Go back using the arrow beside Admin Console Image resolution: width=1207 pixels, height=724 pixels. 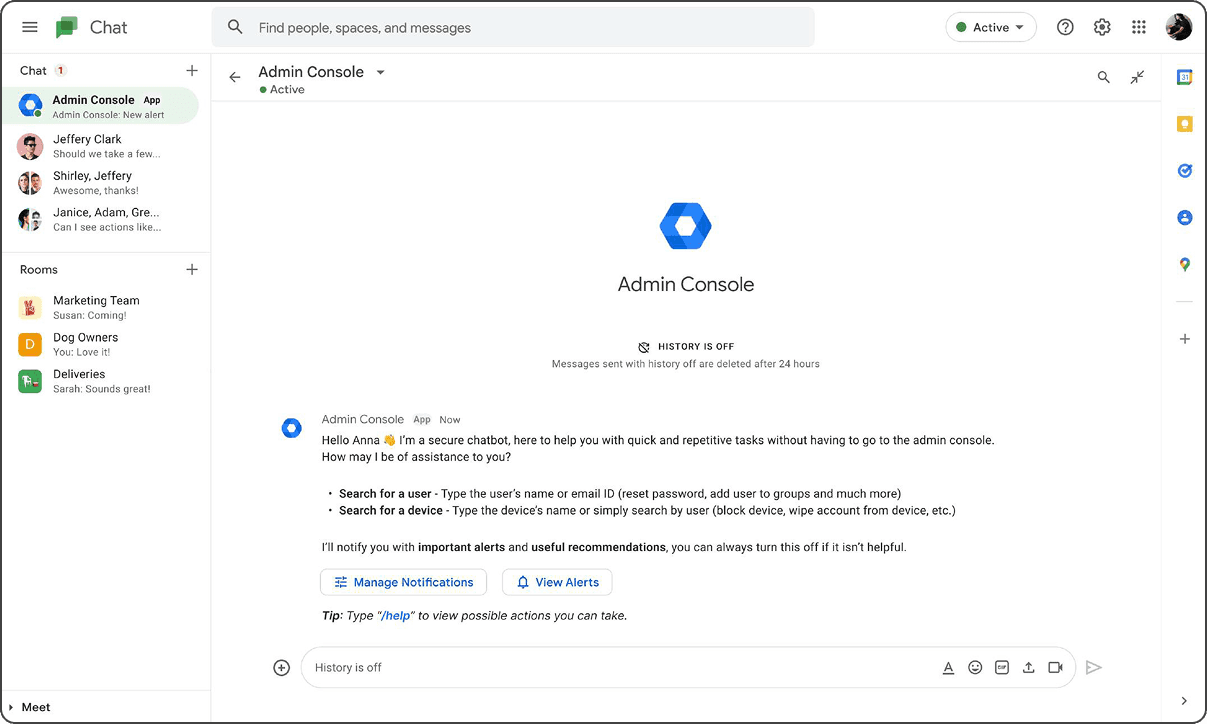pos(235,77)
